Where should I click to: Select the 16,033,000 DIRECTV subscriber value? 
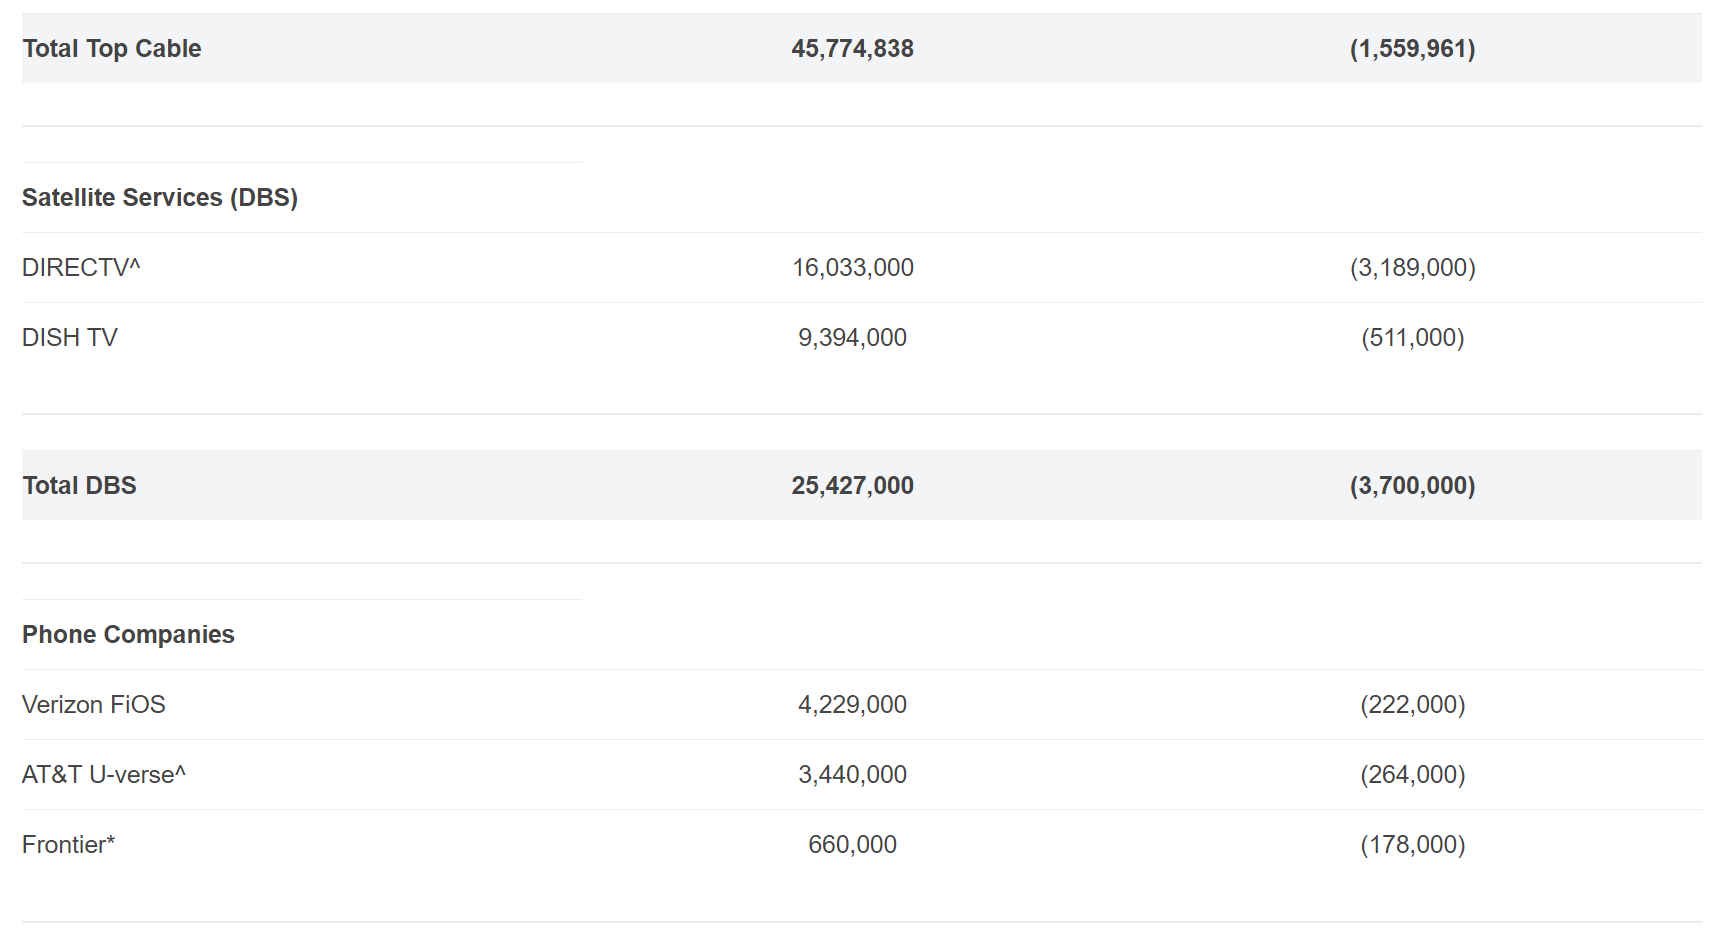852,268
